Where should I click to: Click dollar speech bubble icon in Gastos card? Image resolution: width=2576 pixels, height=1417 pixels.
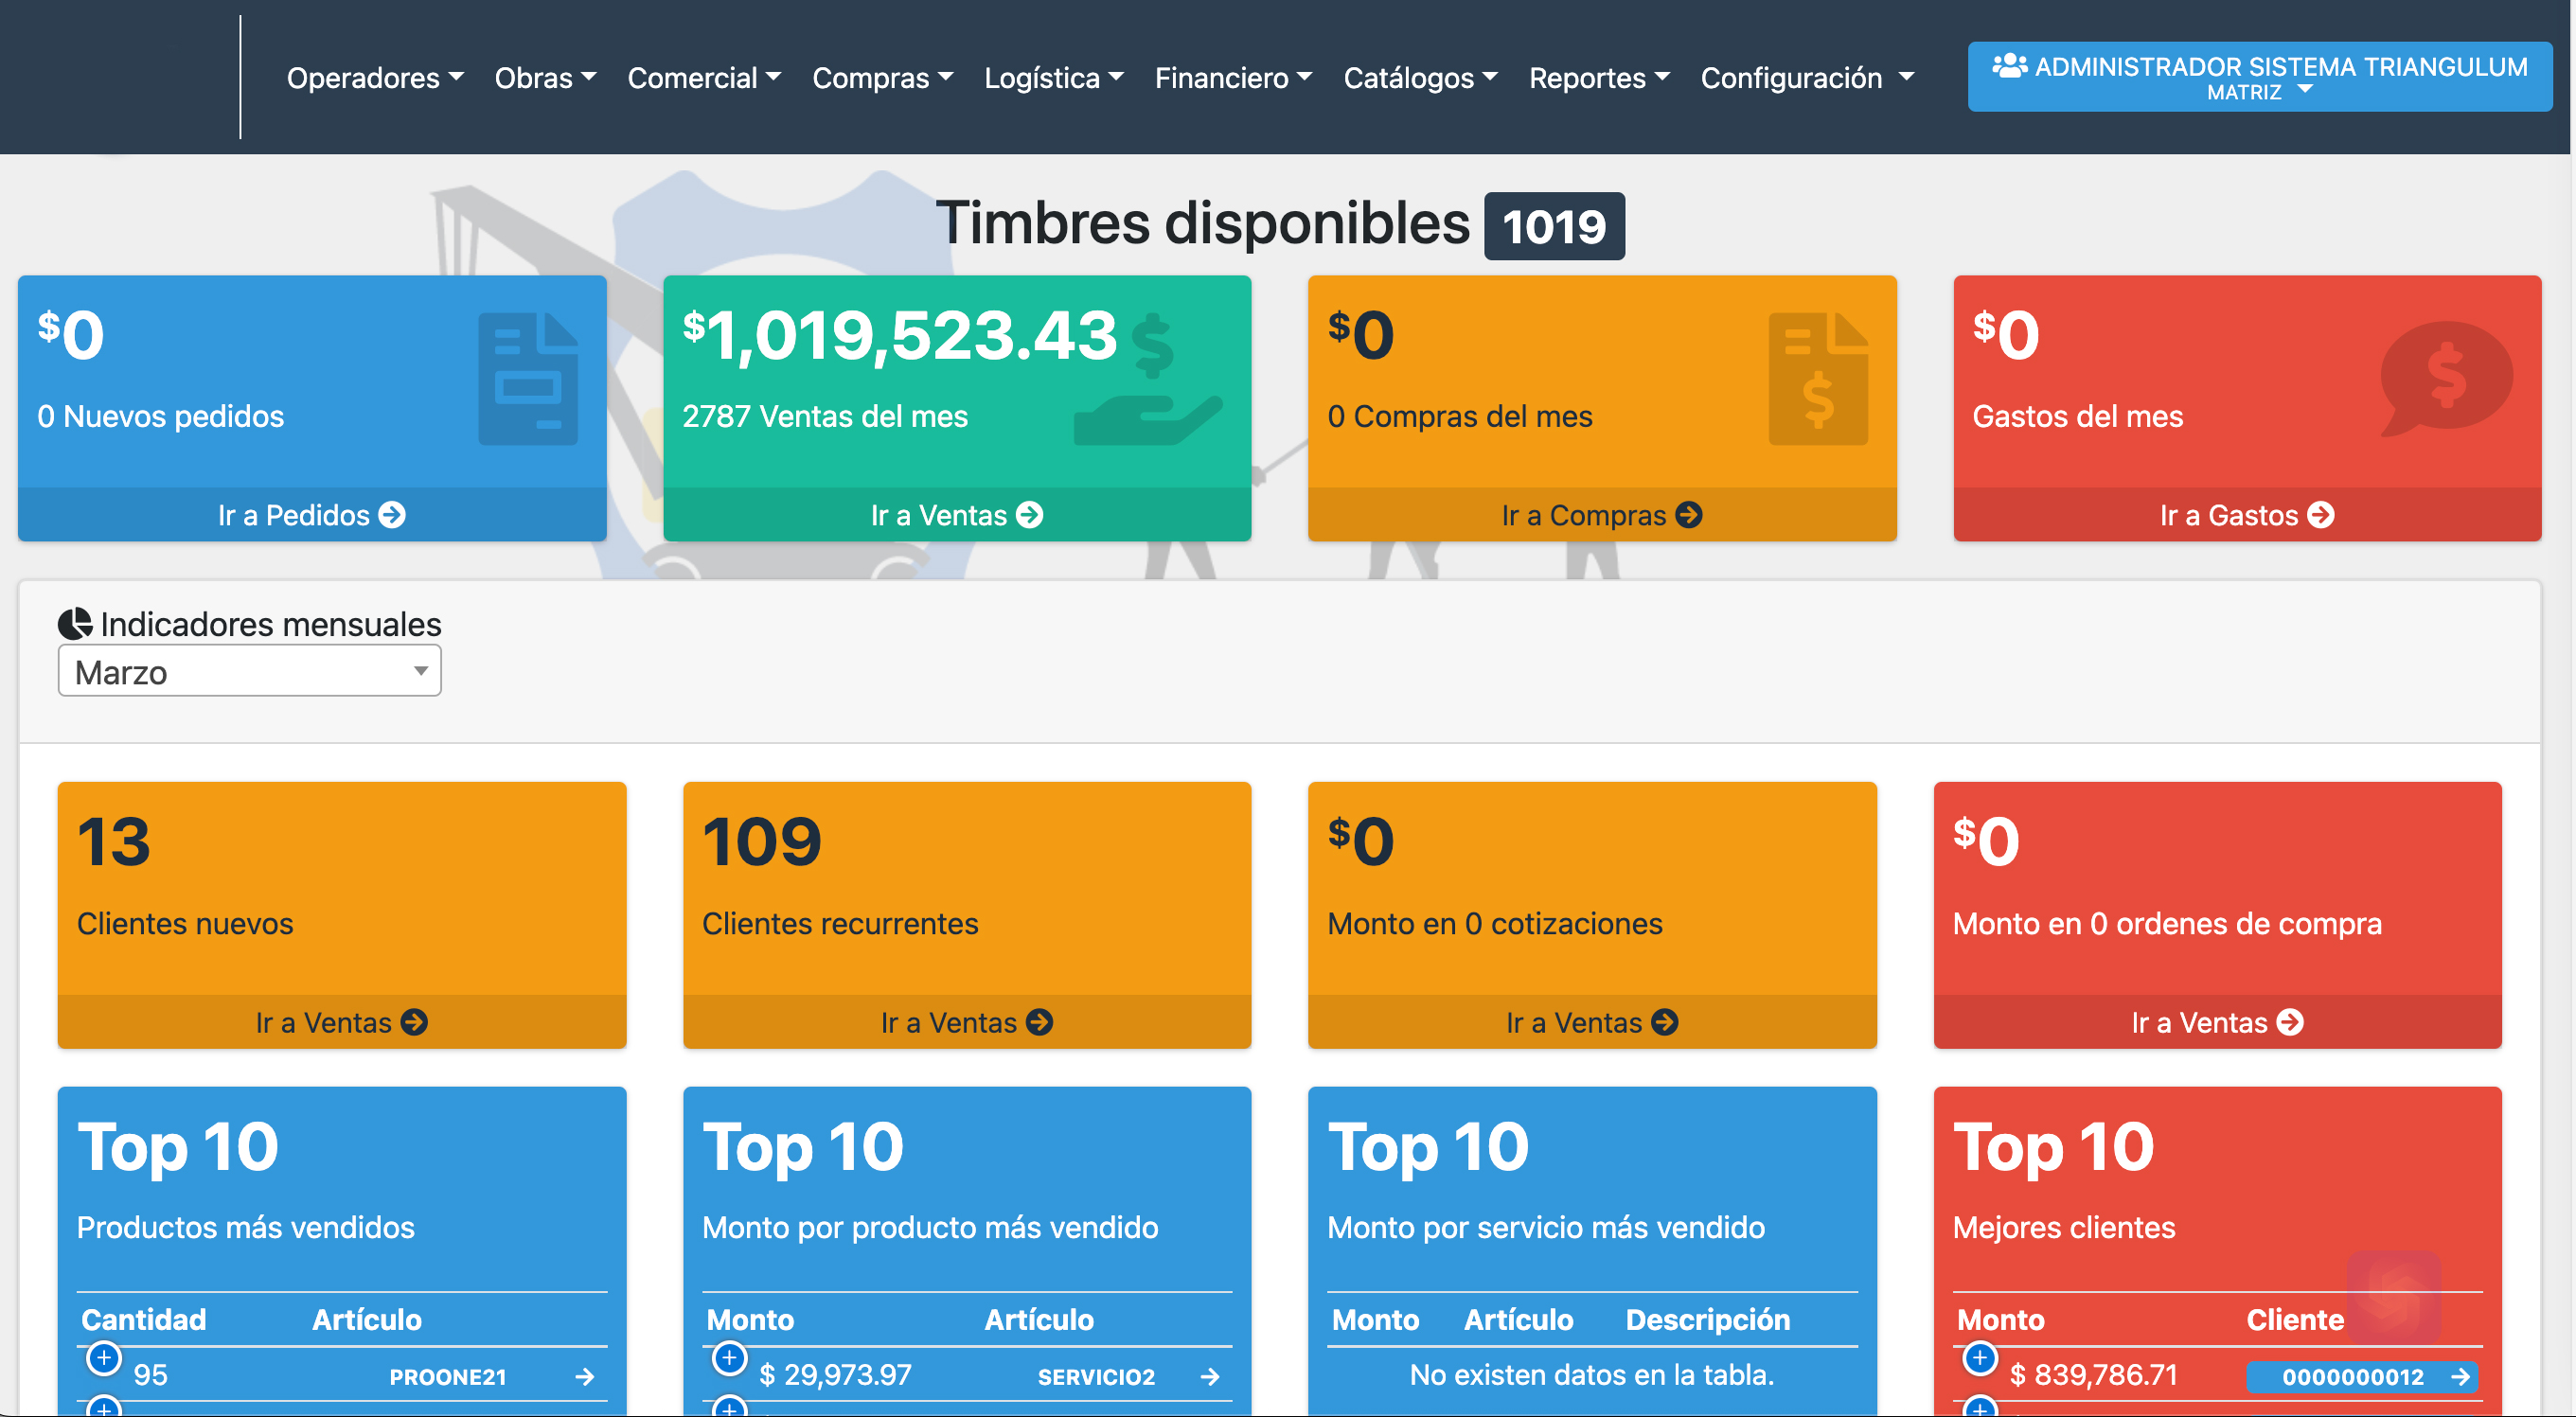[2446, 379]
